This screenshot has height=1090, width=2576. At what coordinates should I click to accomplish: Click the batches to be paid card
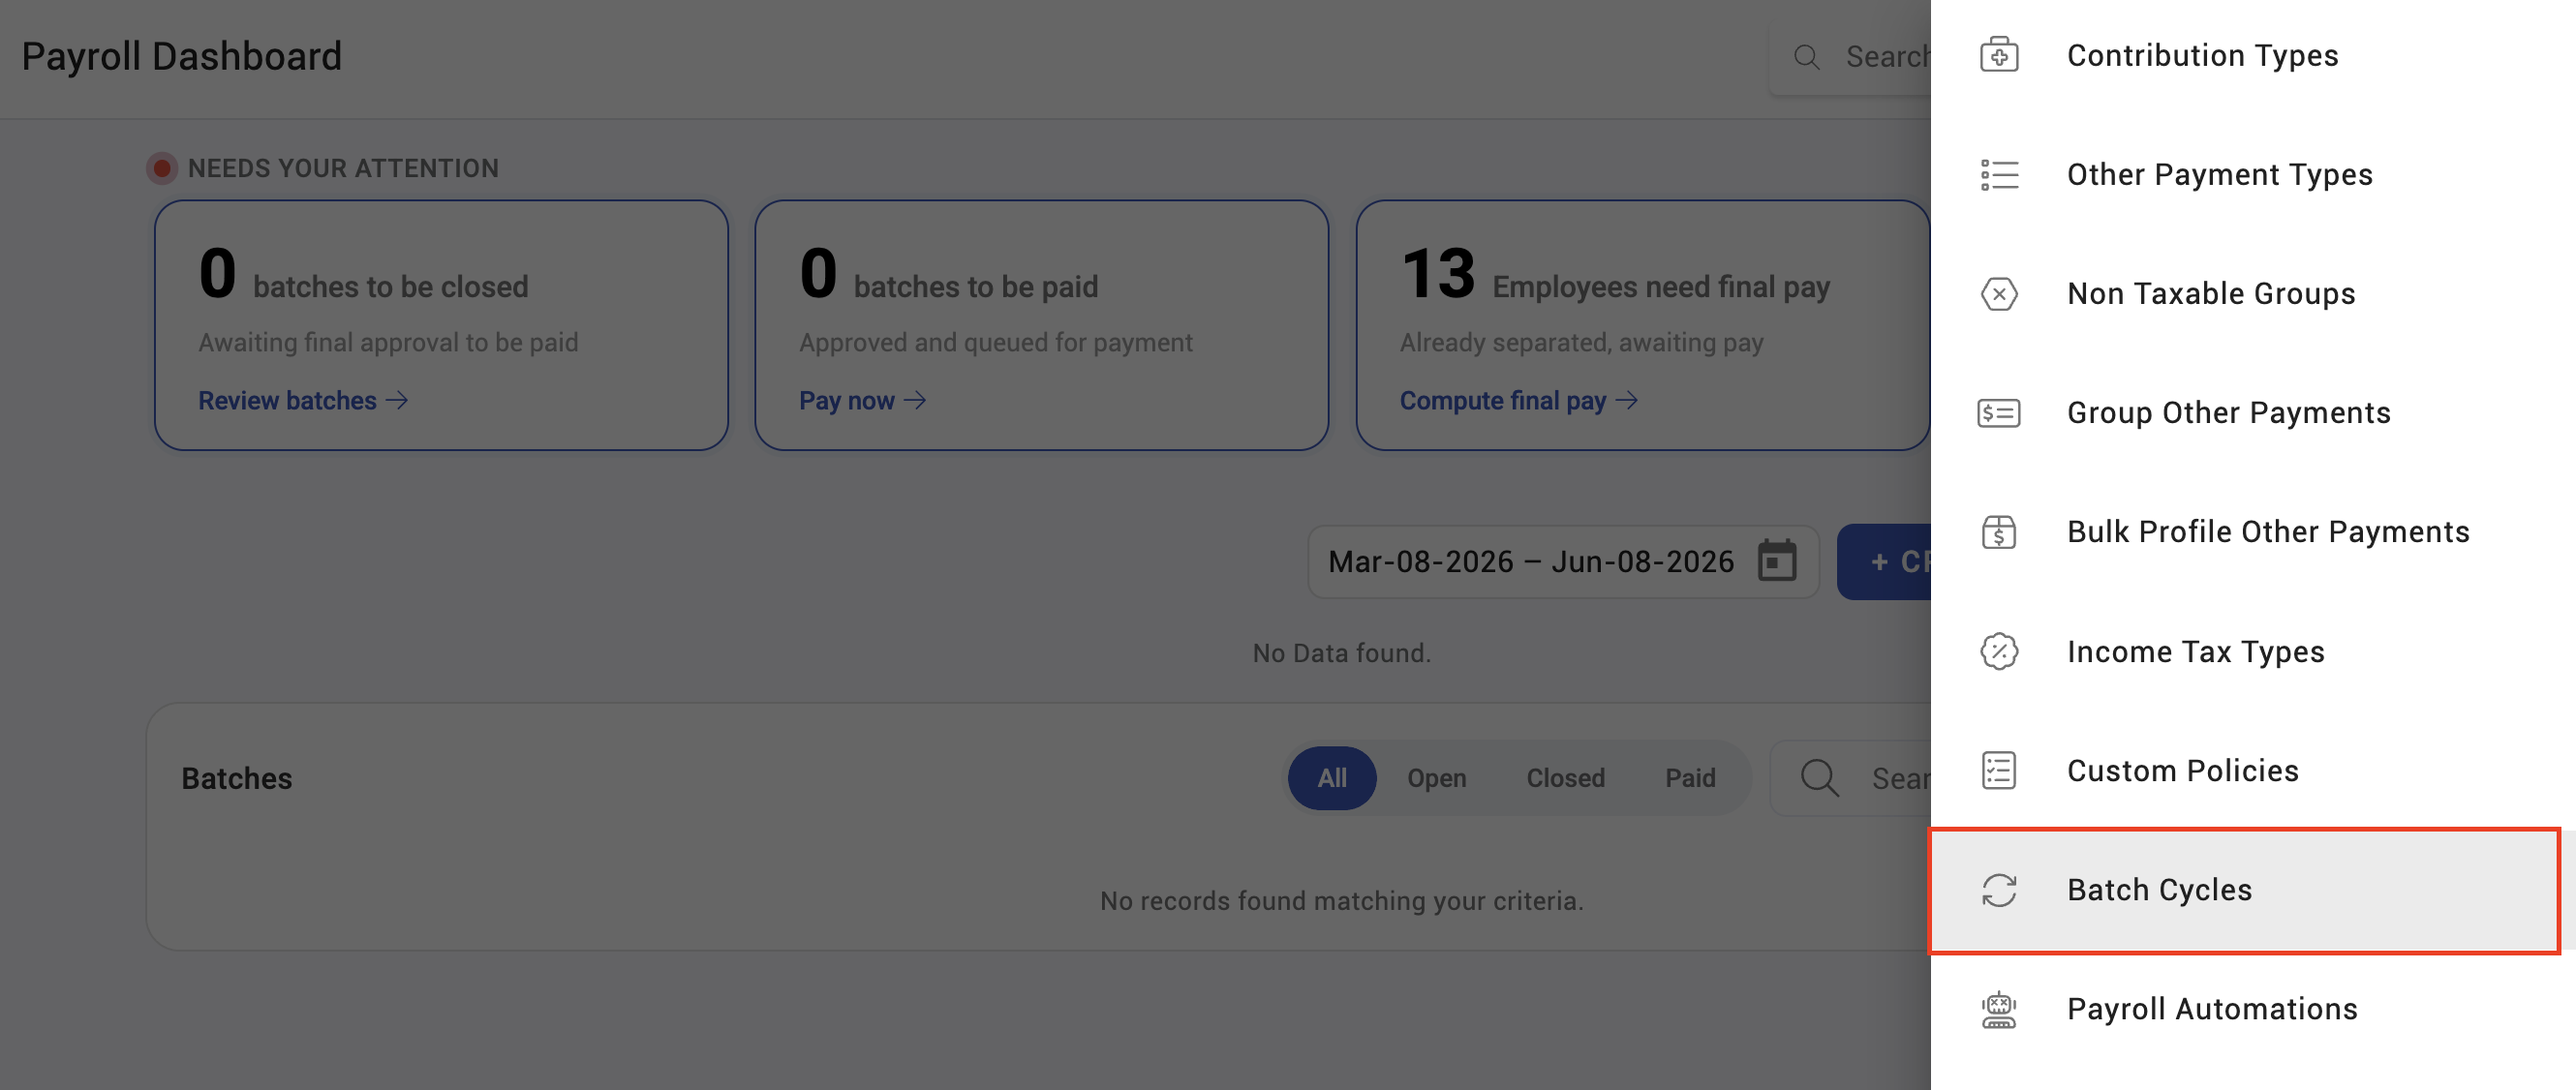point(1041,325)
